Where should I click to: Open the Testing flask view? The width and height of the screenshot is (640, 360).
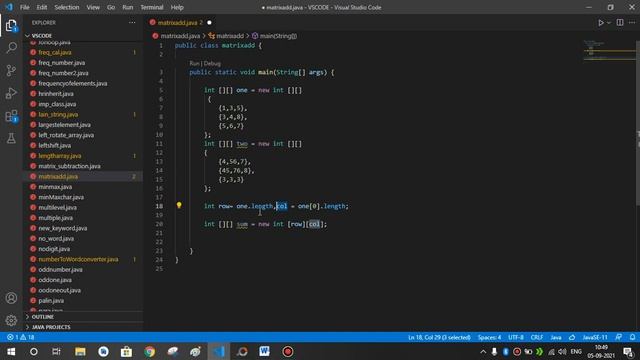[x=11, y=138]
